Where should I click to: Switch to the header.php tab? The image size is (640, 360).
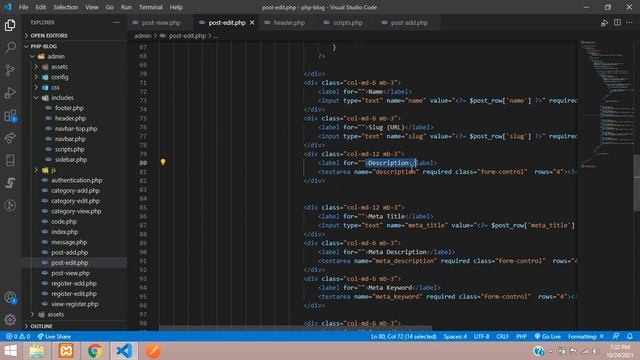289,23
